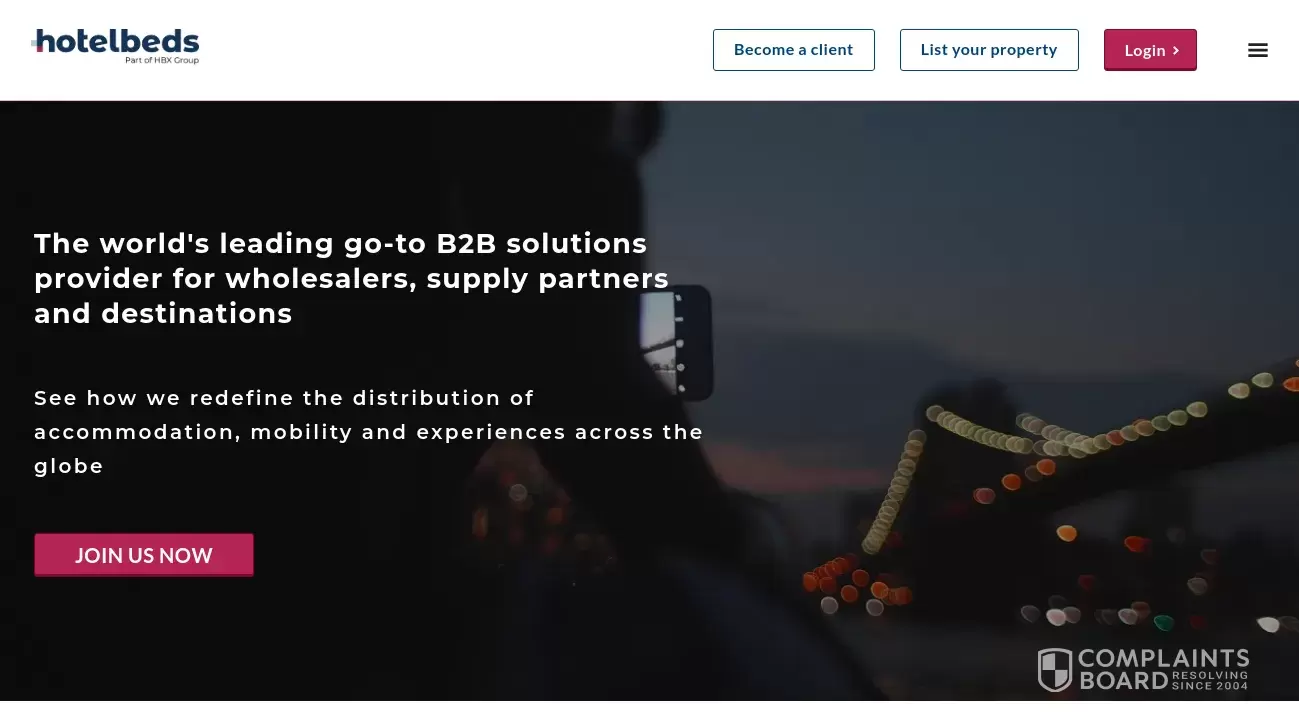Click the Complaints Board shield icon
This screenshot has height=712, width=1299.
tap(1055, 670)
